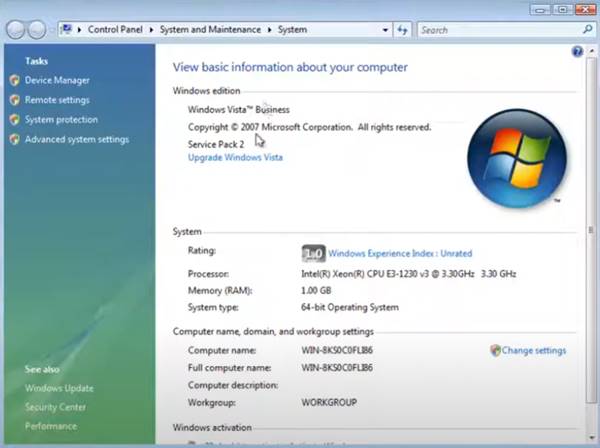Click the Forward navigation button
This screenshot has height=448, width=600.
pyautogui.click(x=37, y=30)
